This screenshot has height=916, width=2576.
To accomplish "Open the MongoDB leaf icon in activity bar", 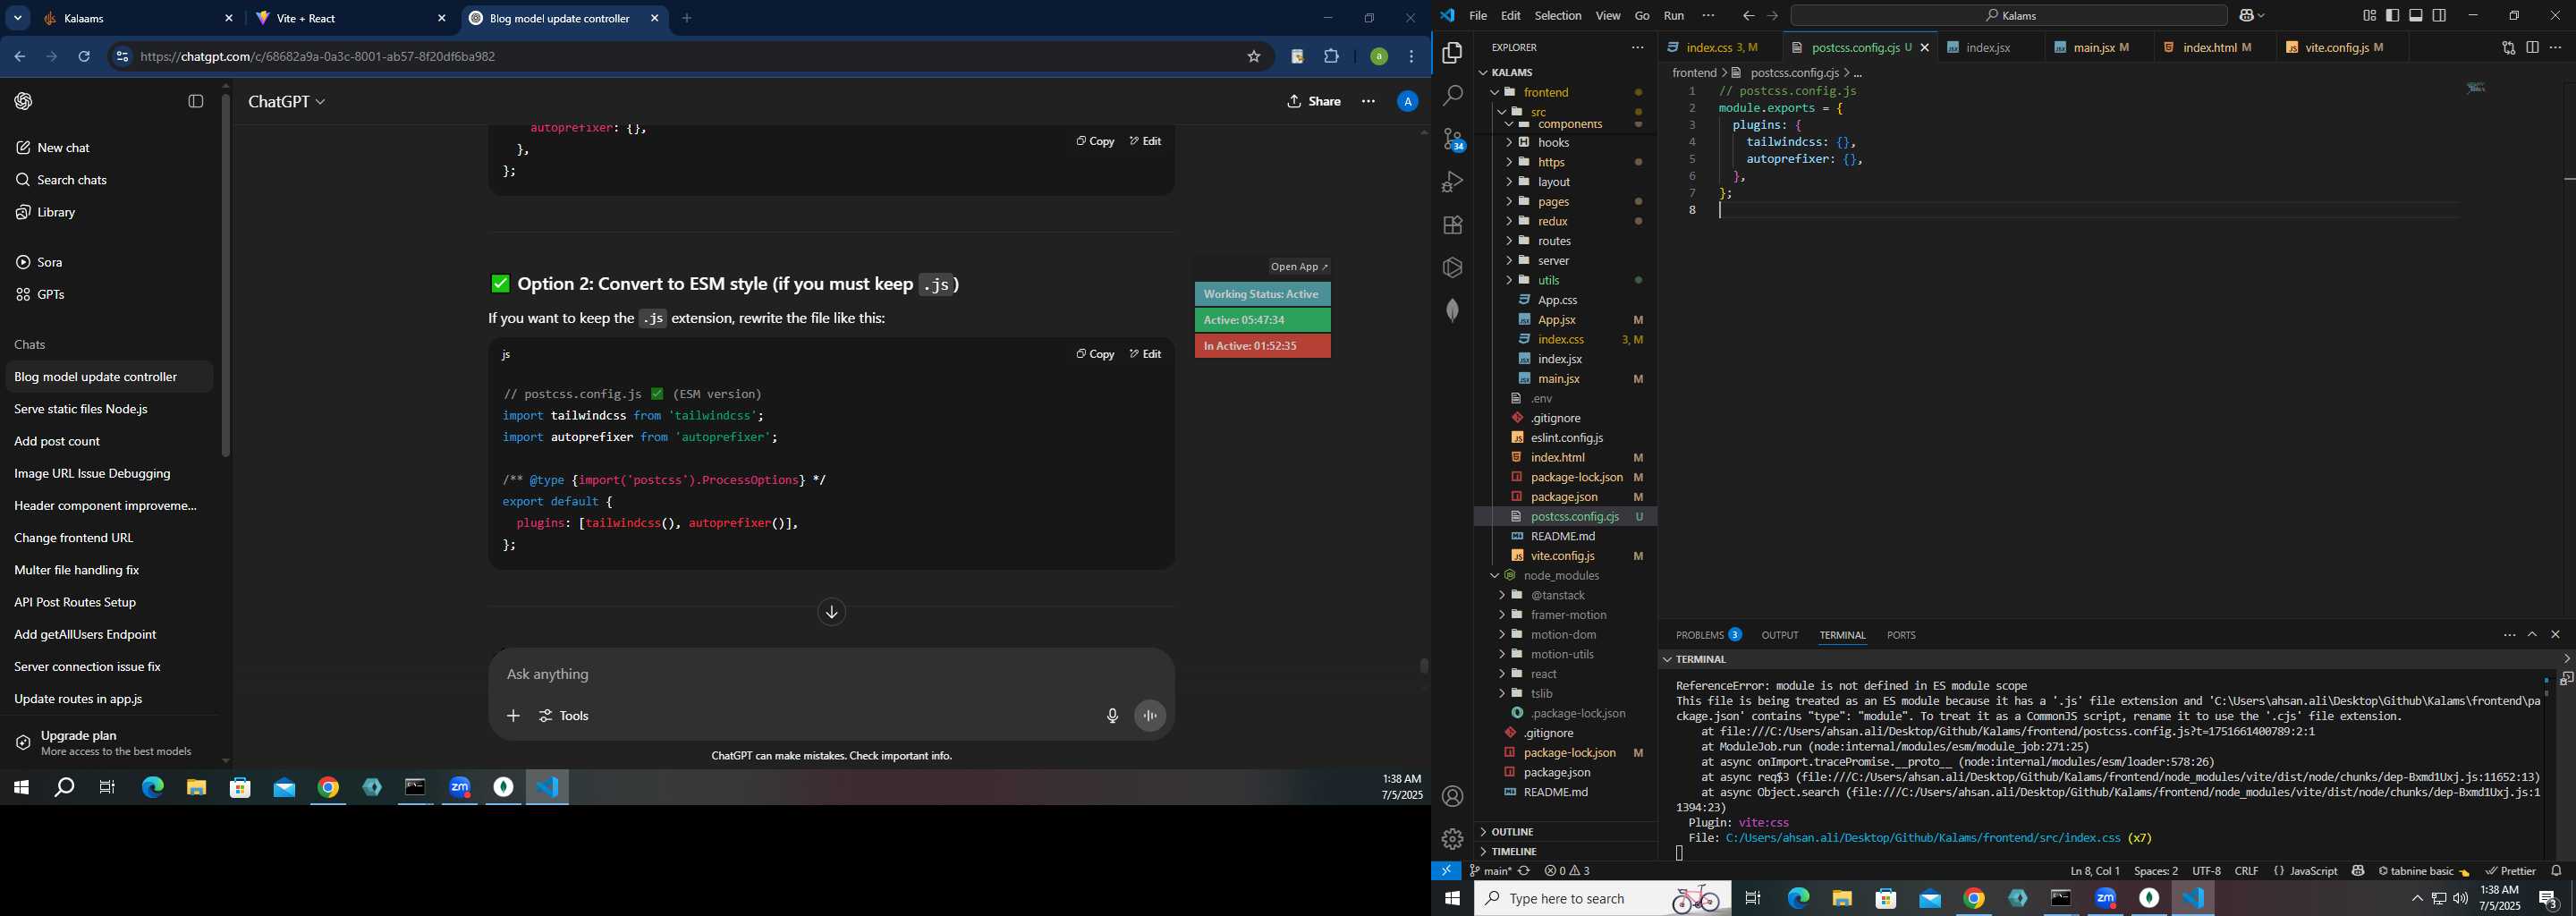I will (x=1452, y=311).
